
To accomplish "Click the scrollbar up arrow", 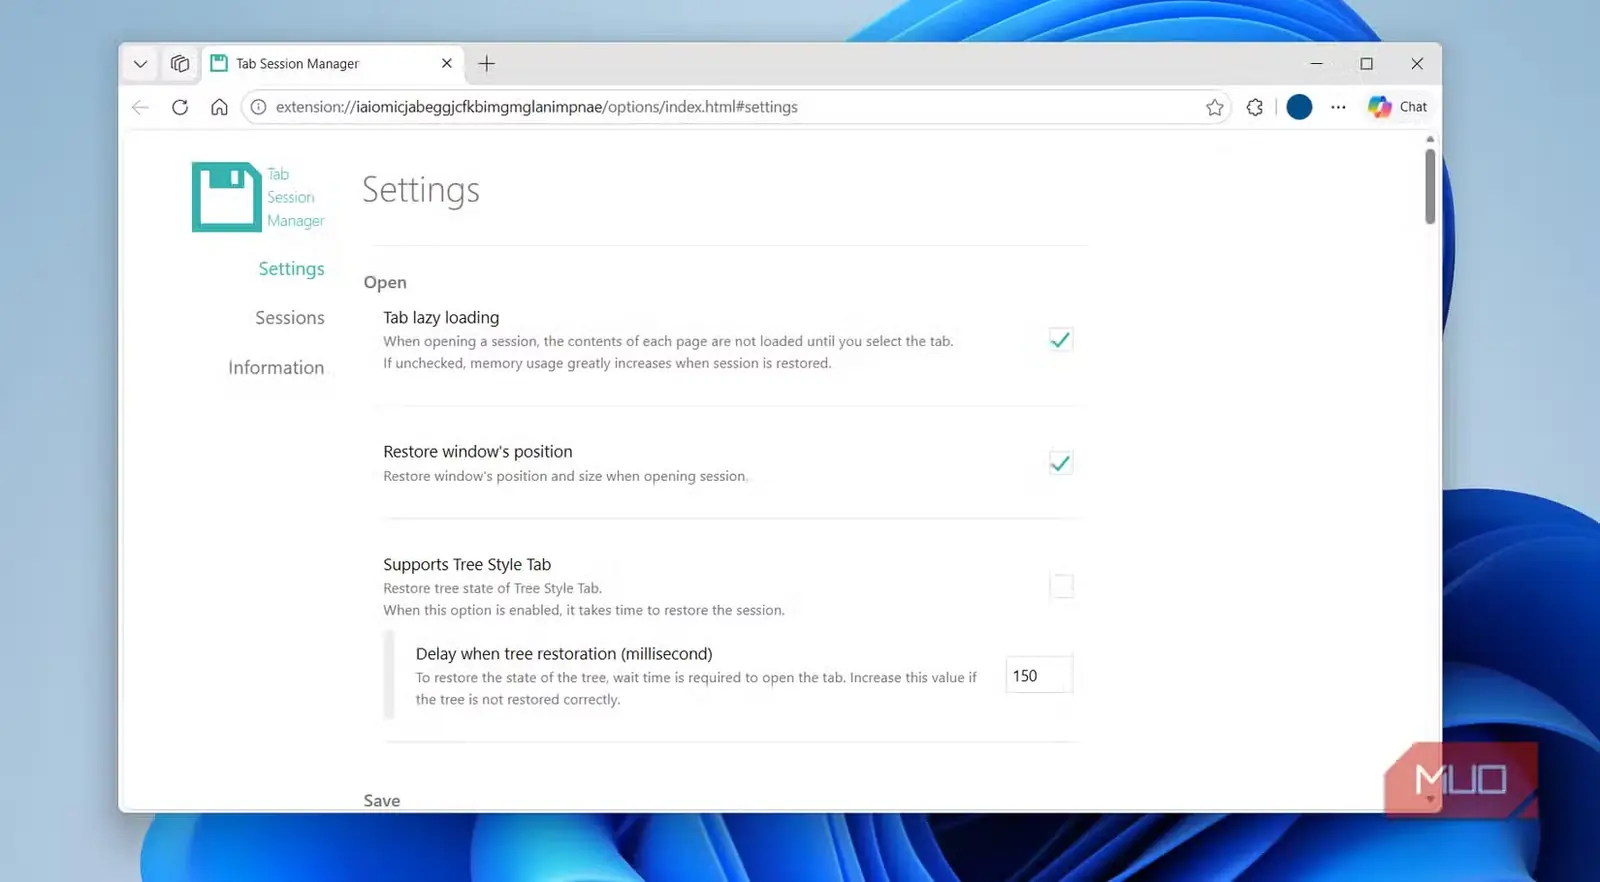I will [x=1430, y=139].
